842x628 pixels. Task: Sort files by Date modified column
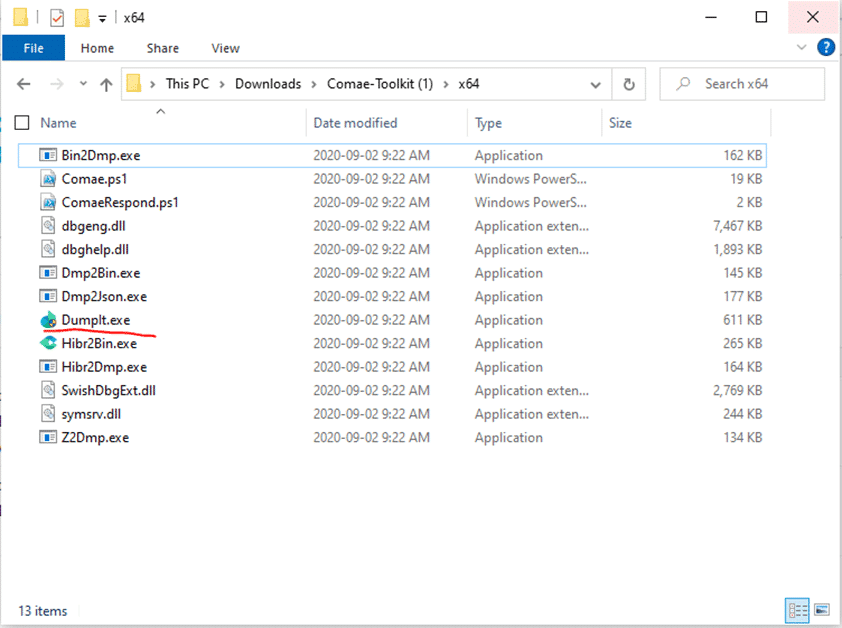(x=355, y=123)
